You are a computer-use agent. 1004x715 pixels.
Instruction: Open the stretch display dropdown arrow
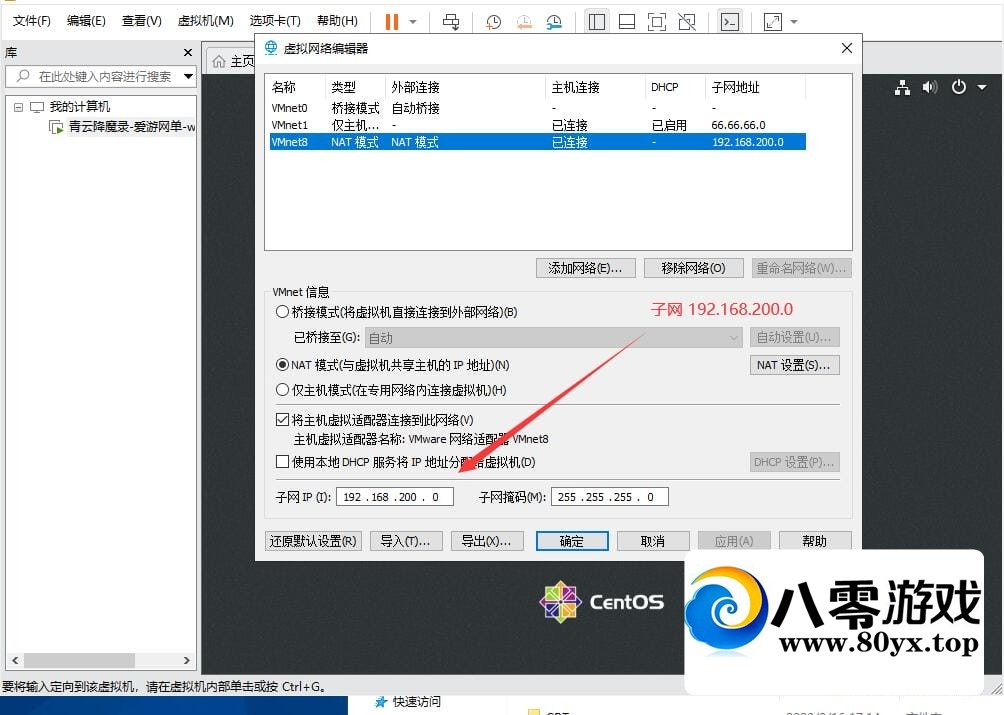pyautogui.click(x=794, y=22)
